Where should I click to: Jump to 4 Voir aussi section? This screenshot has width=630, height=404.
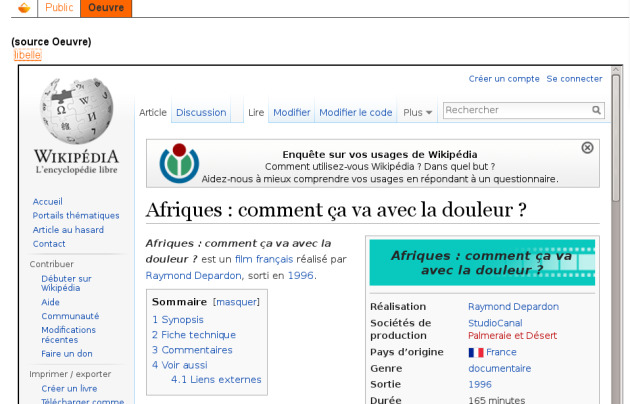coord(180,365)
